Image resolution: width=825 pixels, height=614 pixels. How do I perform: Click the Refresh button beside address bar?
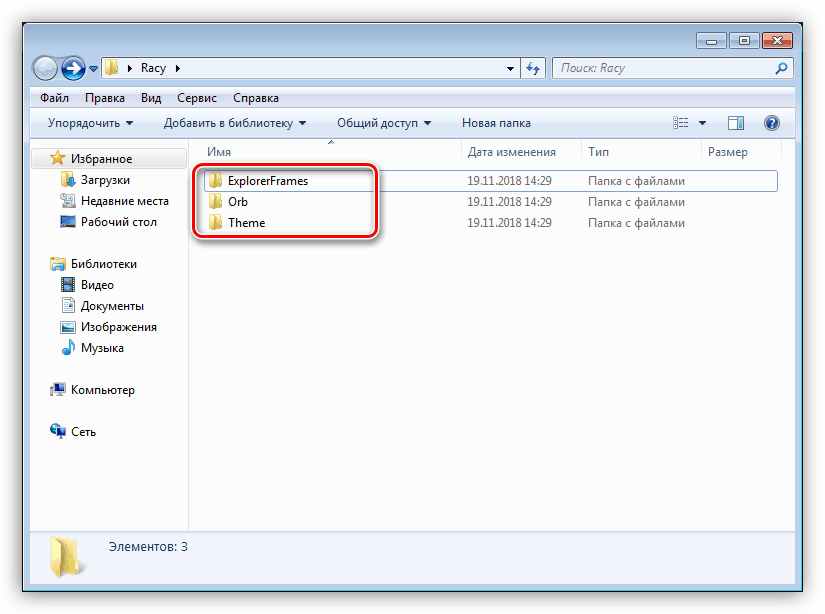tap(533, 68)
